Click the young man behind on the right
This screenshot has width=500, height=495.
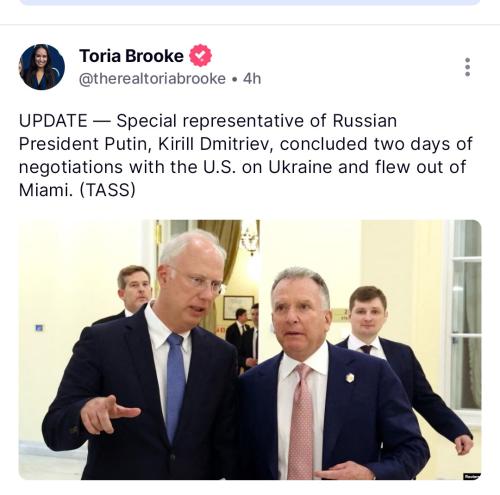[x=400, y=360]
